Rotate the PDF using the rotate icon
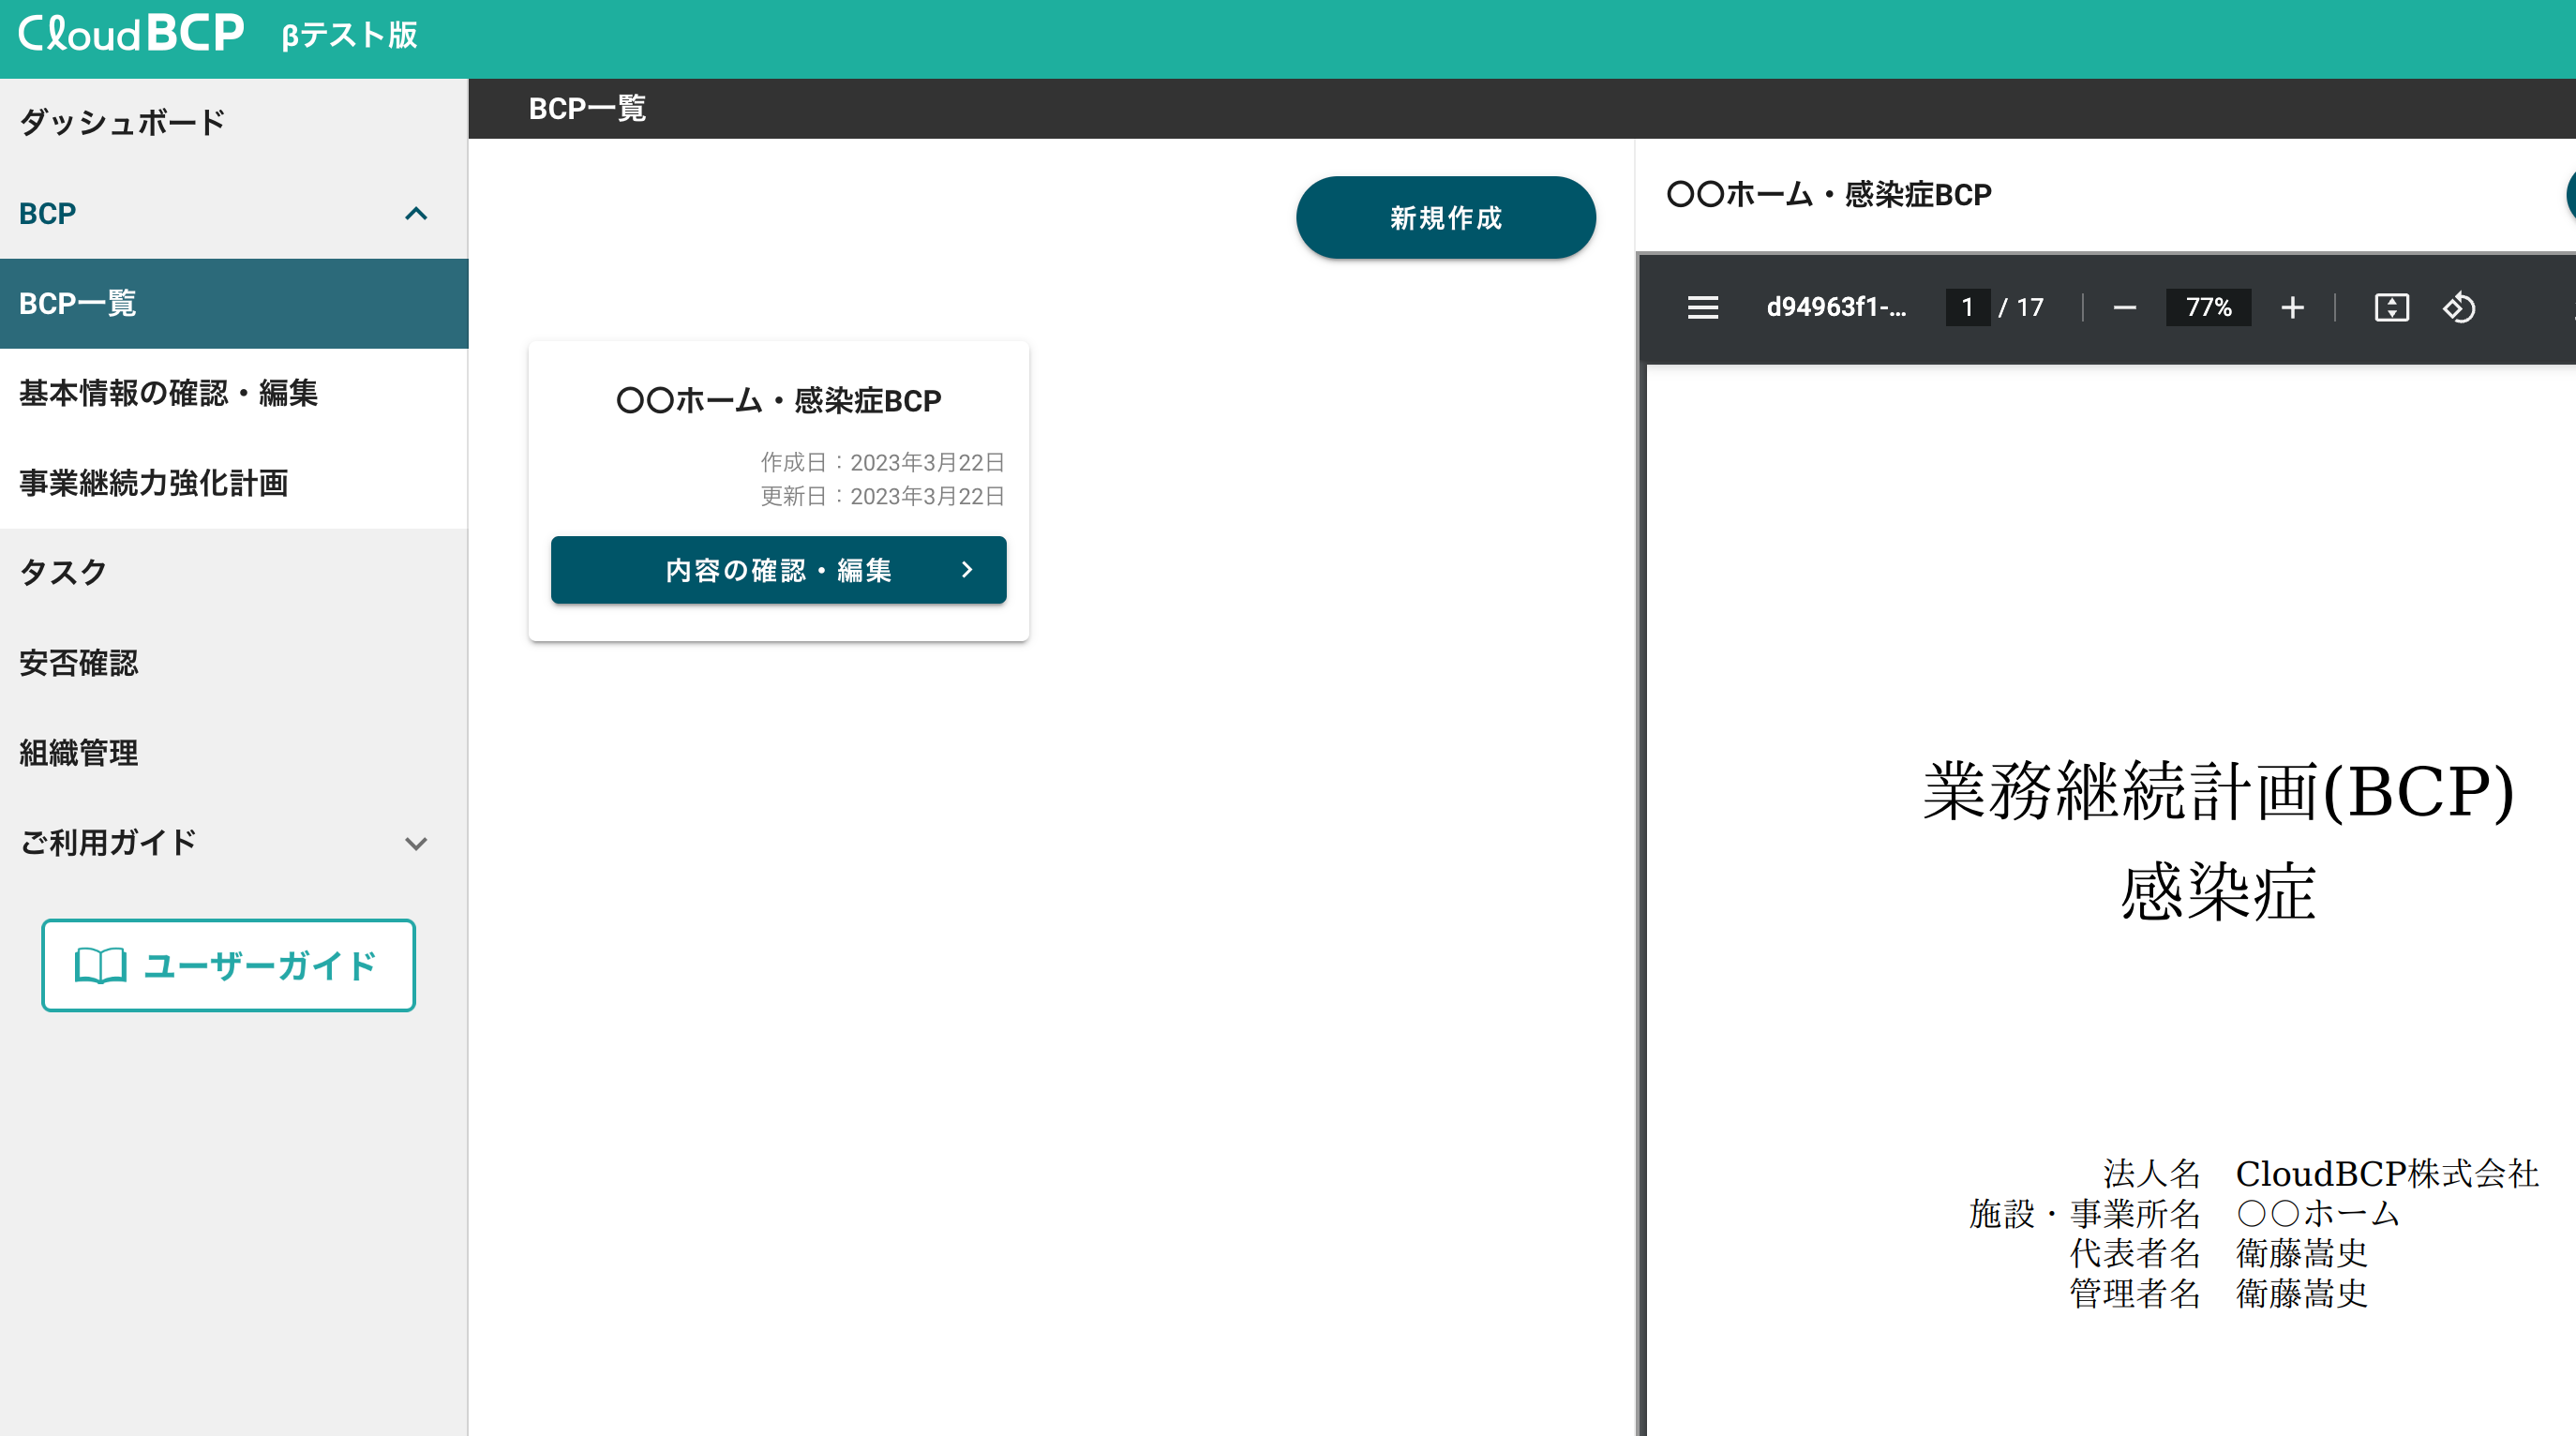 (x=2459, y=307)
